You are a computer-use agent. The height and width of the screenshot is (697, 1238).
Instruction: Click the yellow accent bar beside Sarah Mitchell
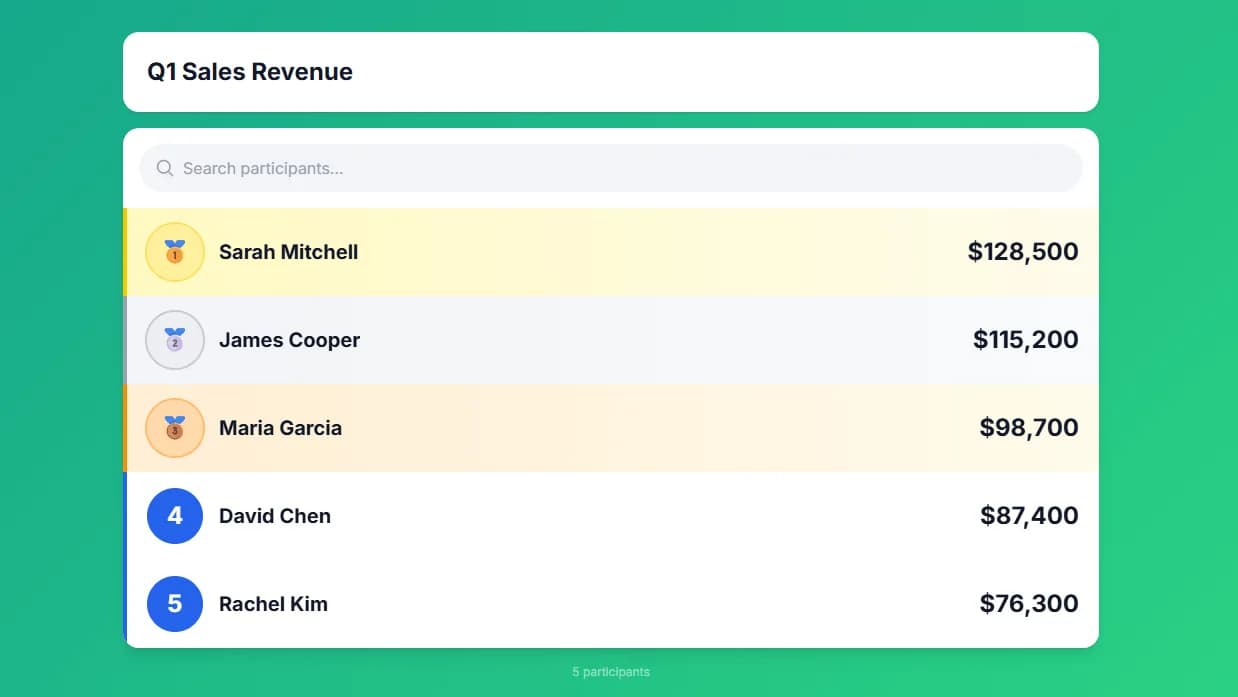(126, 252)
